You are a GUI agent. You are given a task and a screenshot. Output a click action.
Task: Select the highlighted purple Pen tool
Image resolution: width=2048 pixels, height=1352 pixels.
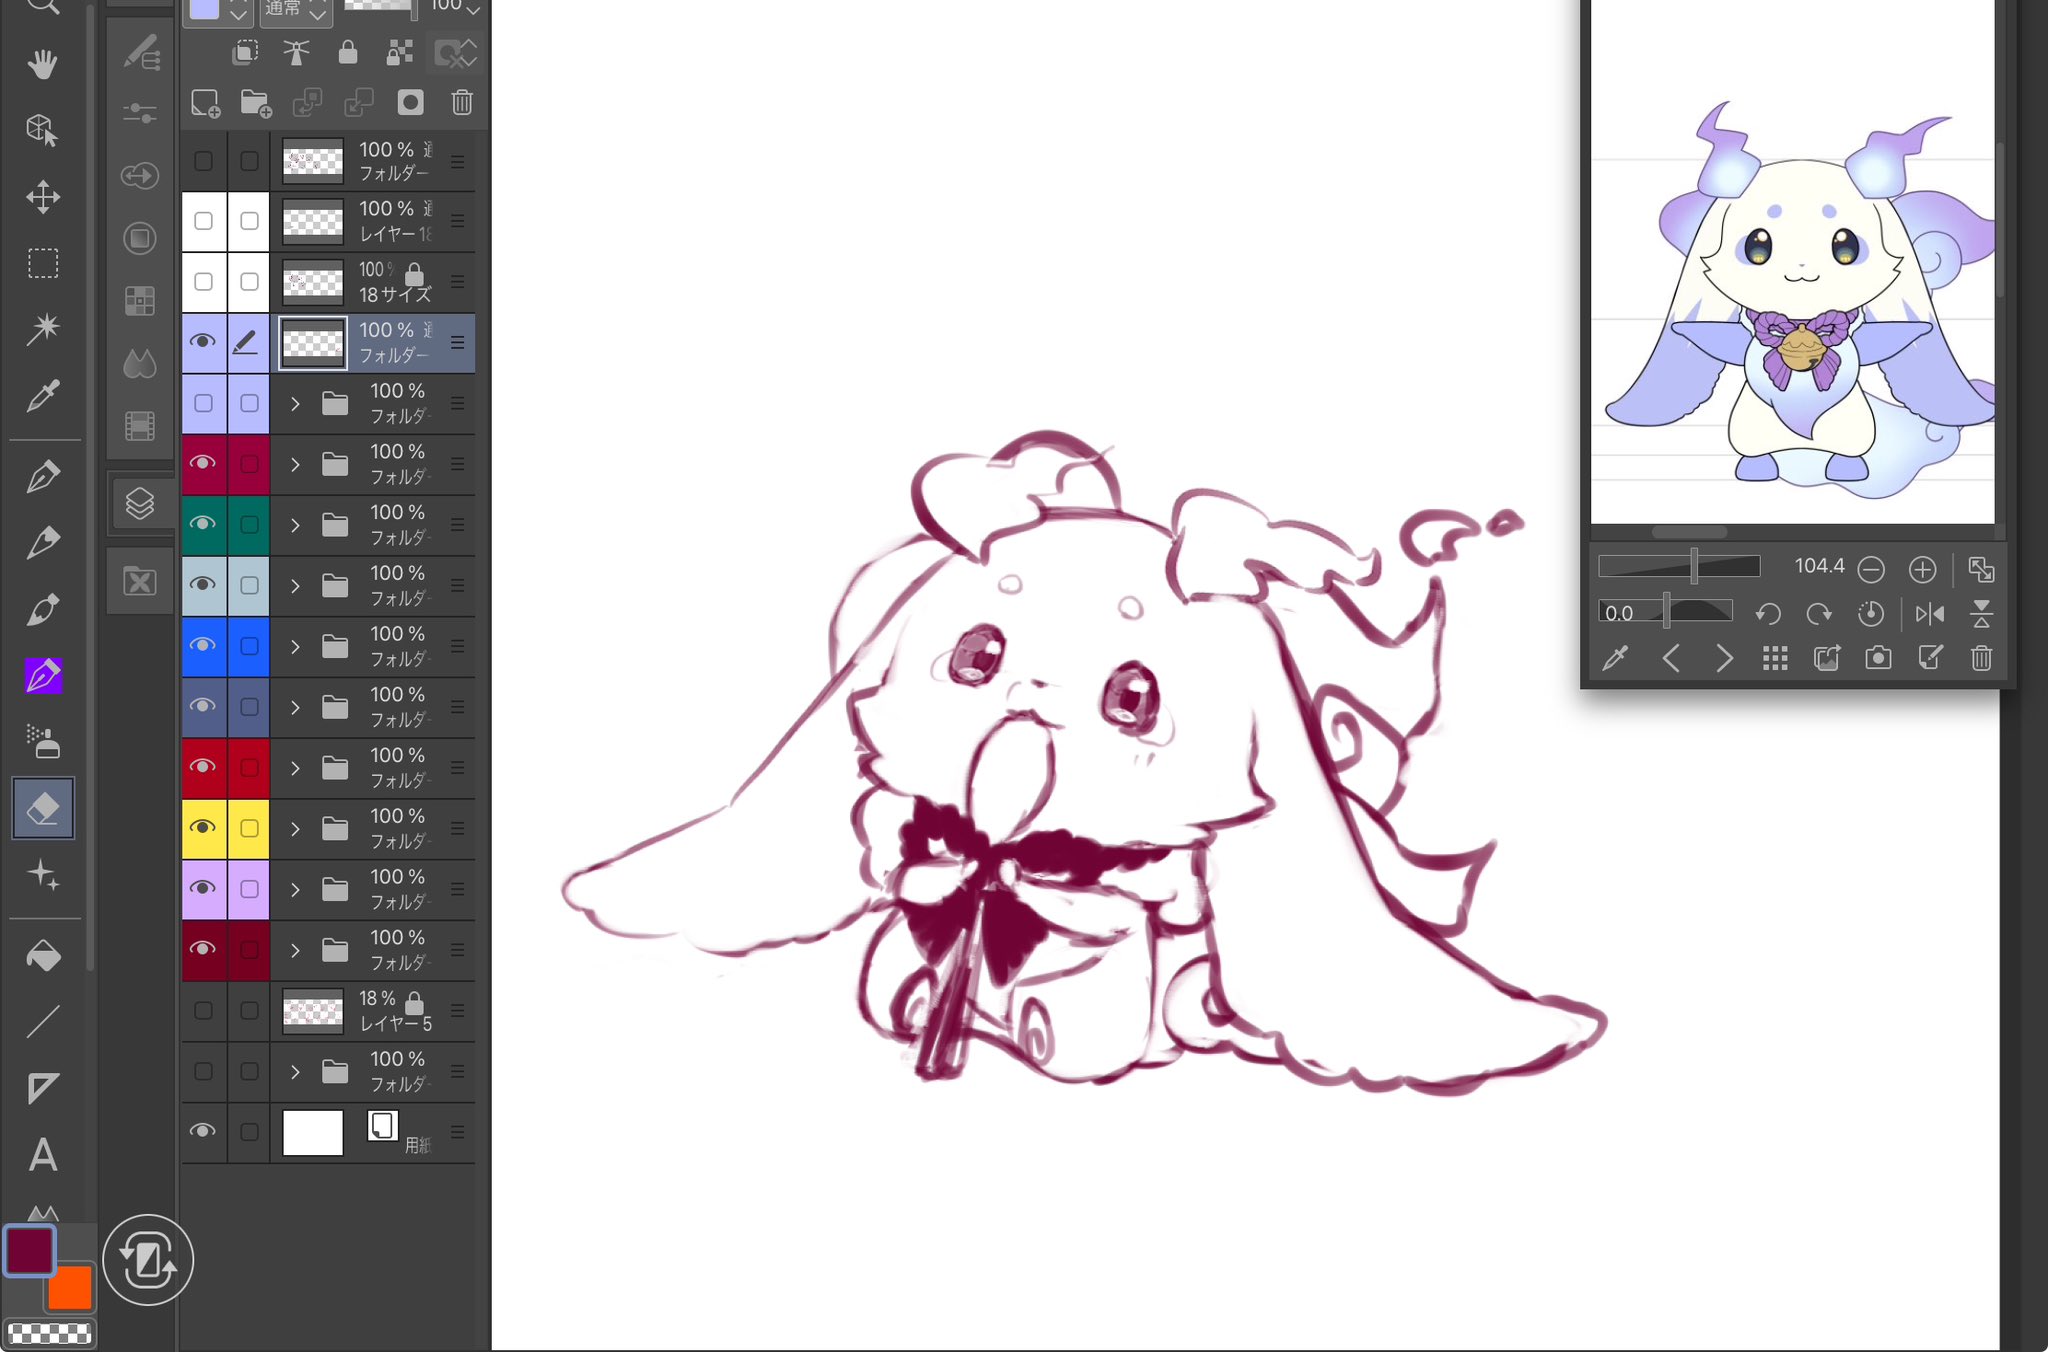(x=43, y=676)
